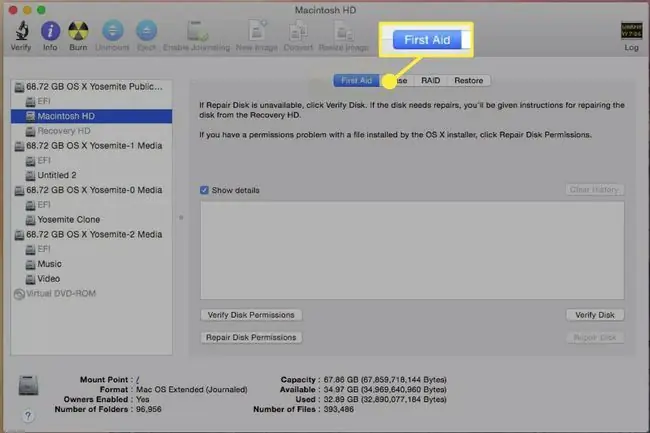The width and height of the screenshot is (650, 433).
Task: Click the Eject toolbar icon
Action: click(147, 31)
